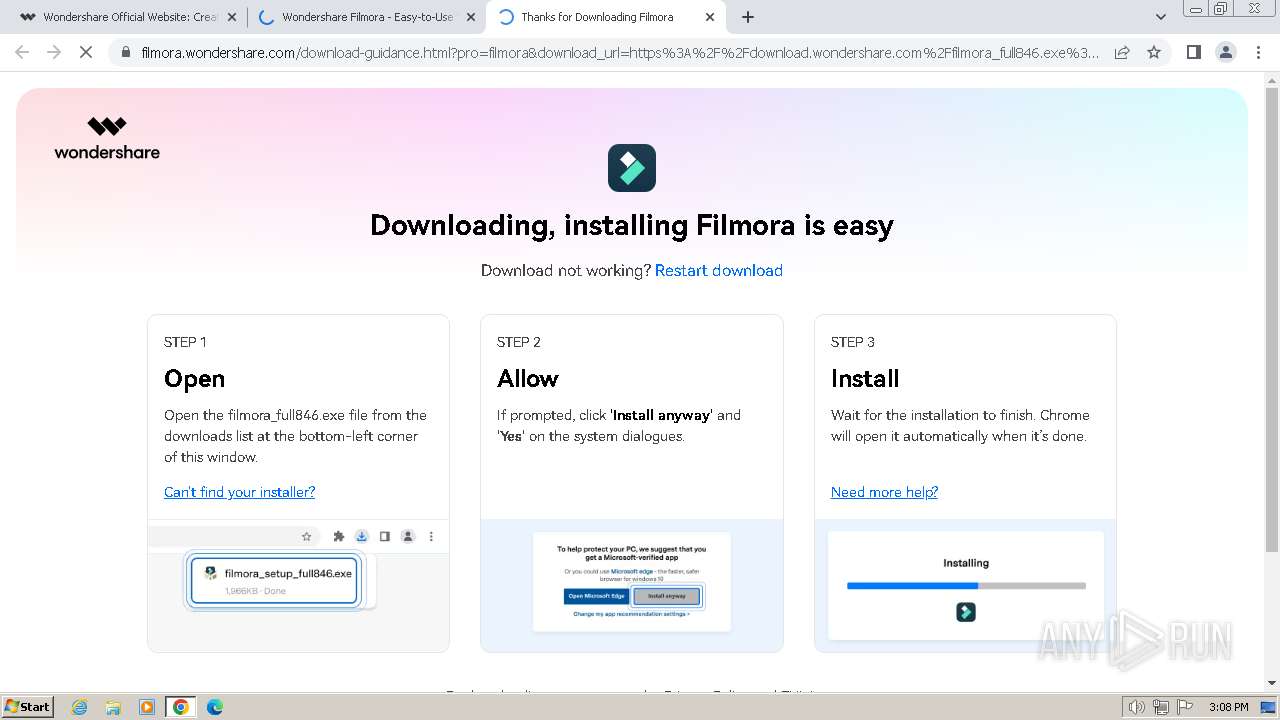Image resolution: width=1280 pixels, height=720 pixels.
Task: Open Chrome three-dot menu
Action: coord(1258,52)
